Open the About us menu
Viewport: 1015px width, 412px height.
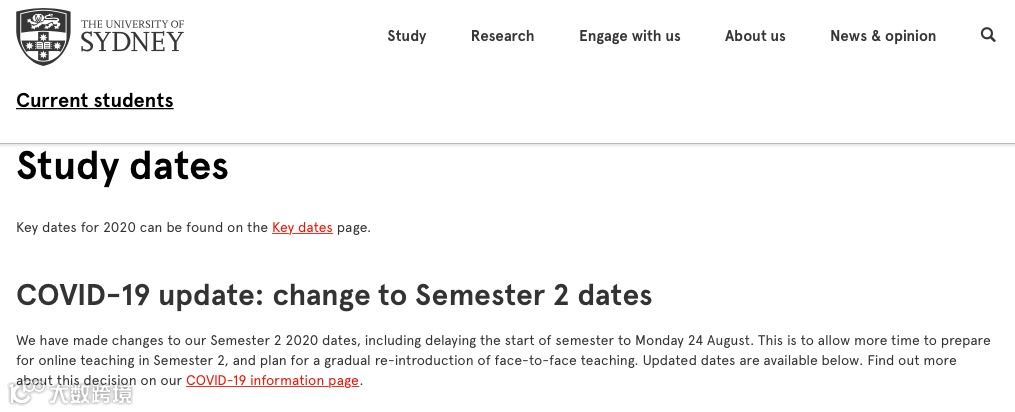(755, 36)
